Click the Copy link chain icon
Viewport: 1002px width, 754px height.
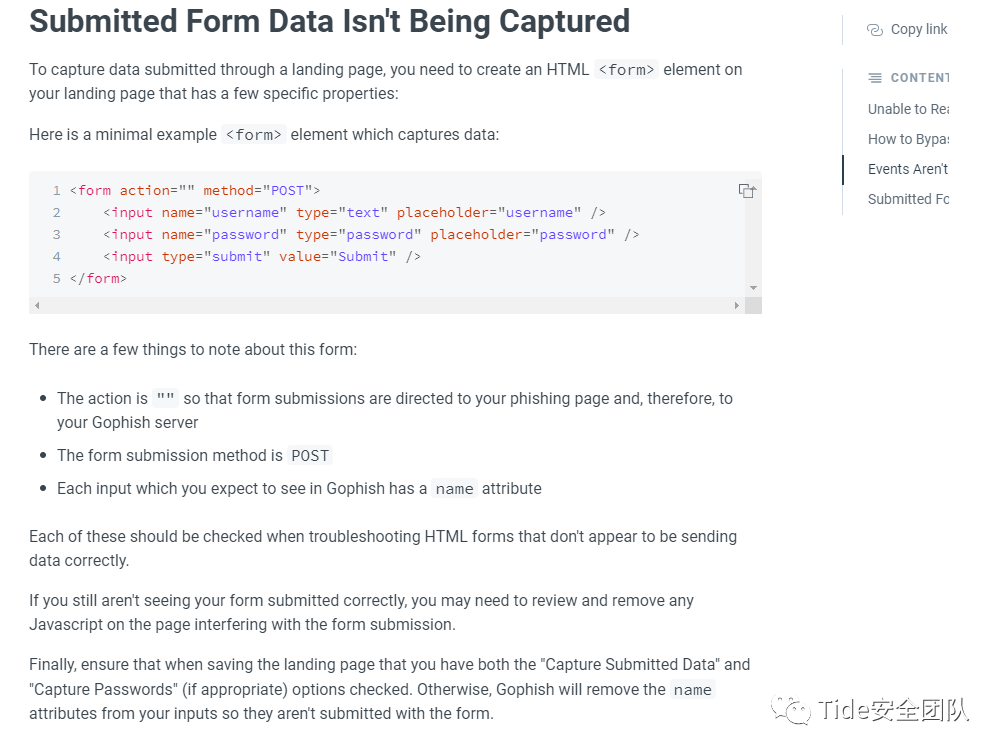click(875, 29)
